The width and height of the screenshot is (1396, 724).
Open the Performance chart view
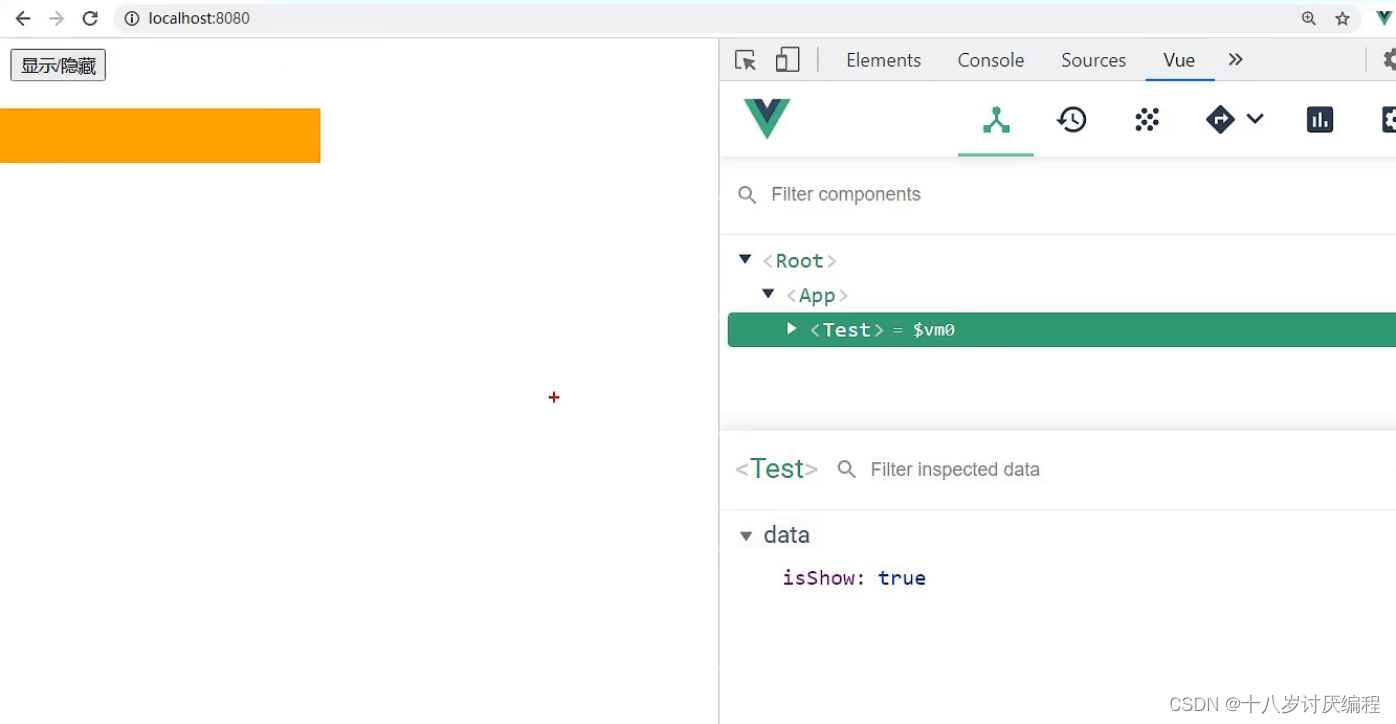[x=1320, y=120]
